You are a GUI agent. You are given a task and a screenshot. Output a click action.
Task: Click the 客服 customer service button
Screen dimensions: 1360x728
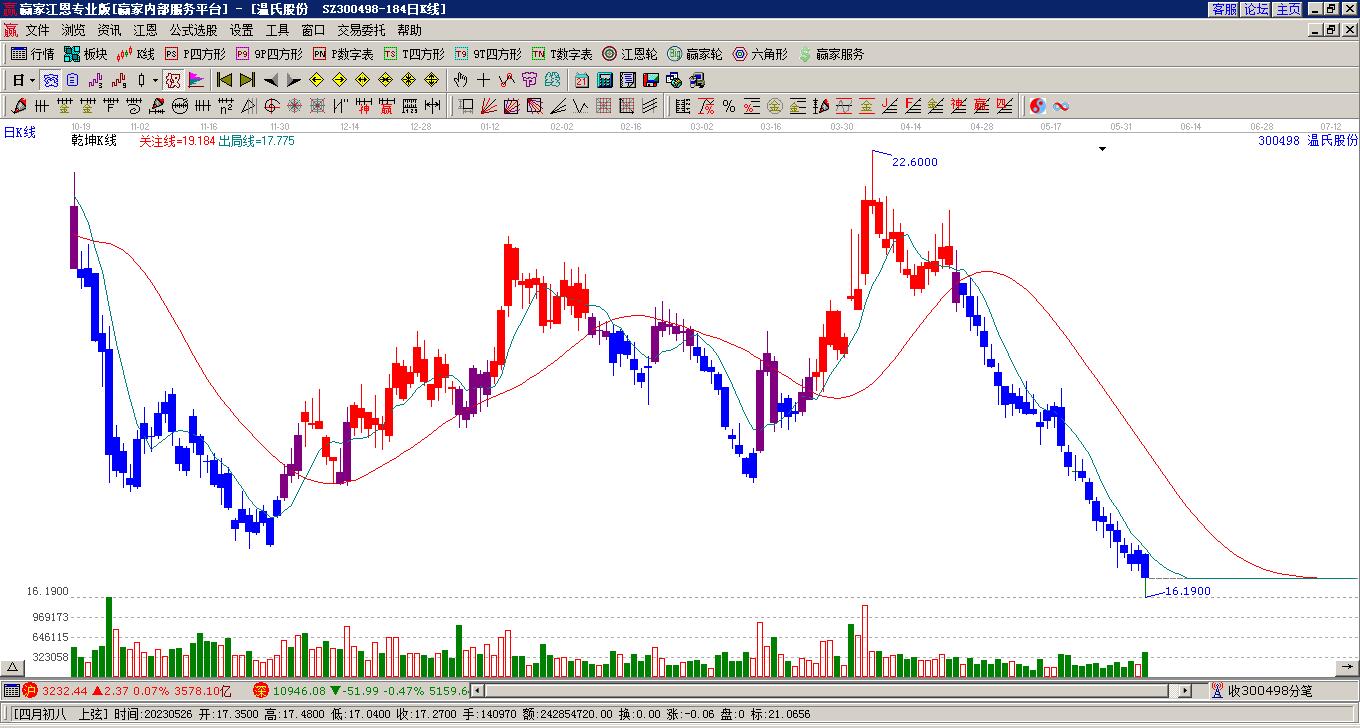coord(1224,9)
